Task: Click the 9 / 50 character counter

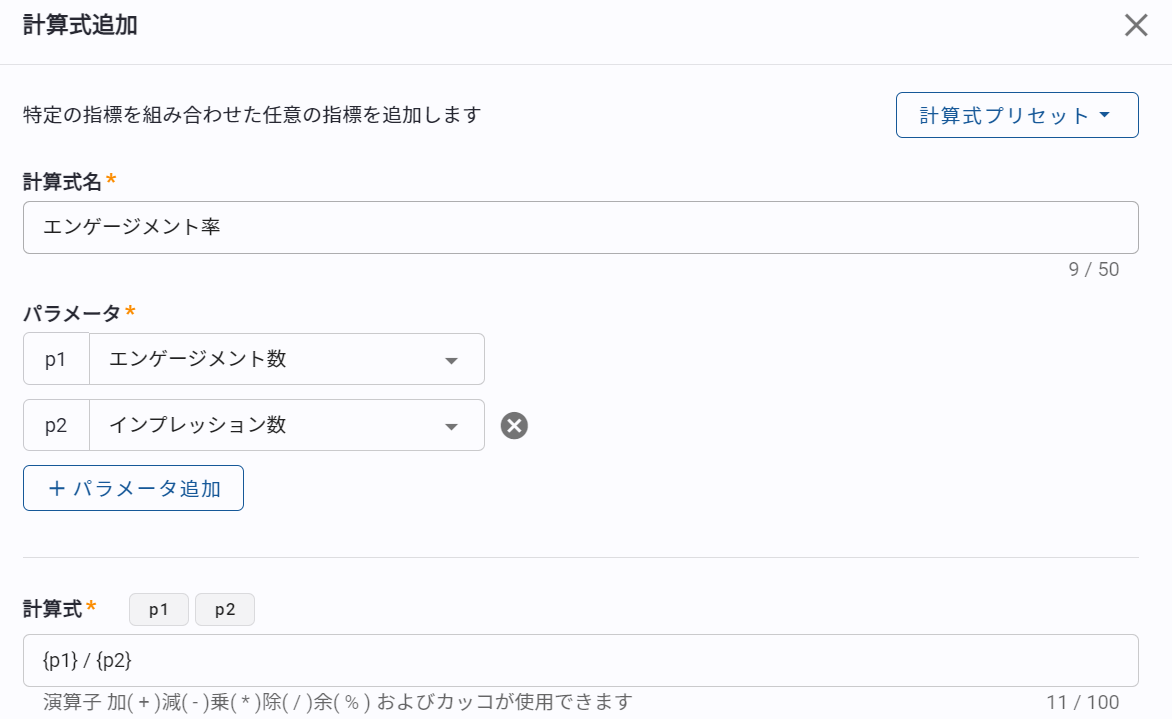Action: pyautogui.click(x=1093, y=269)
